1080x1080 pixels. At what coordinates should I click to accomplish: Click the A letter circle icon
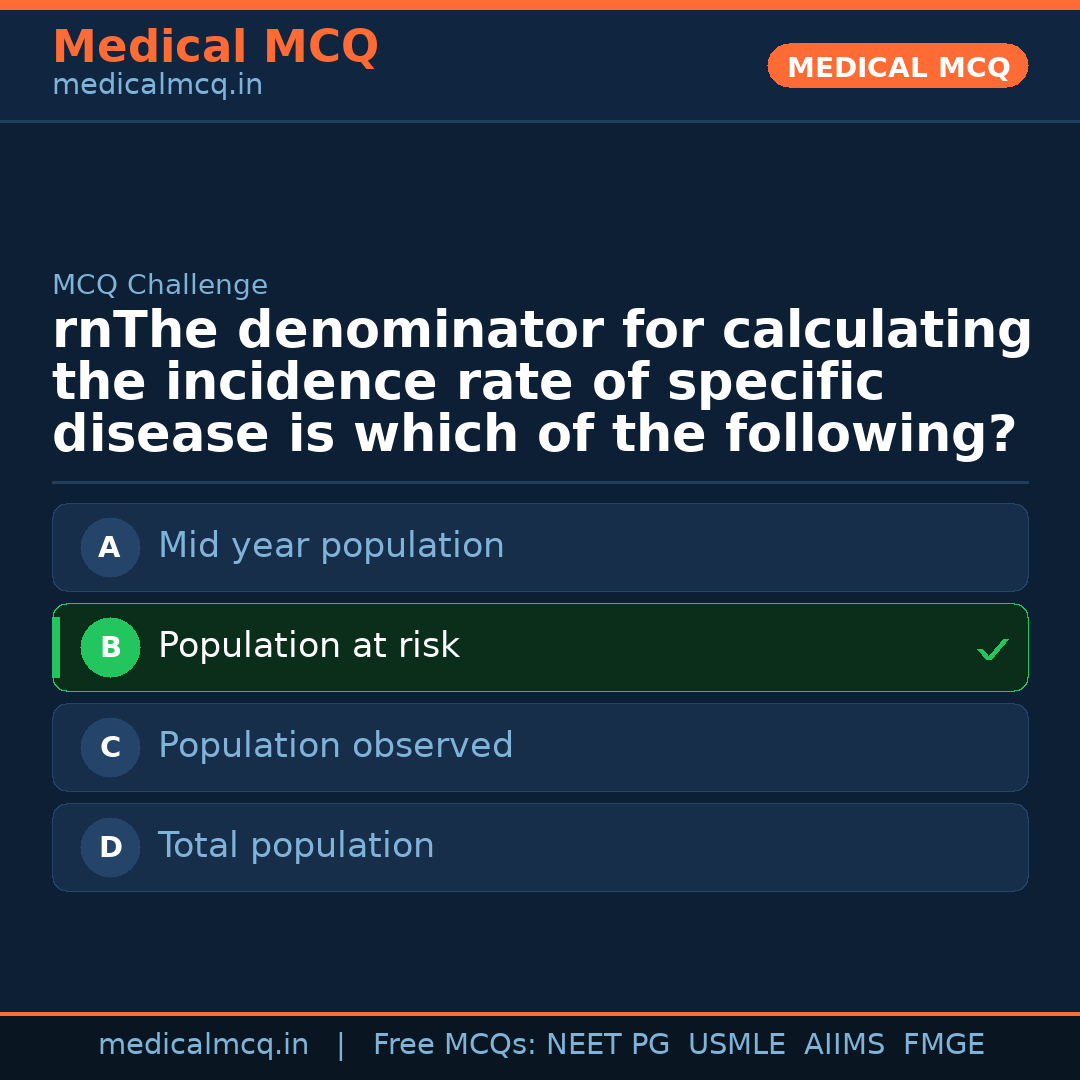(110, 547)
